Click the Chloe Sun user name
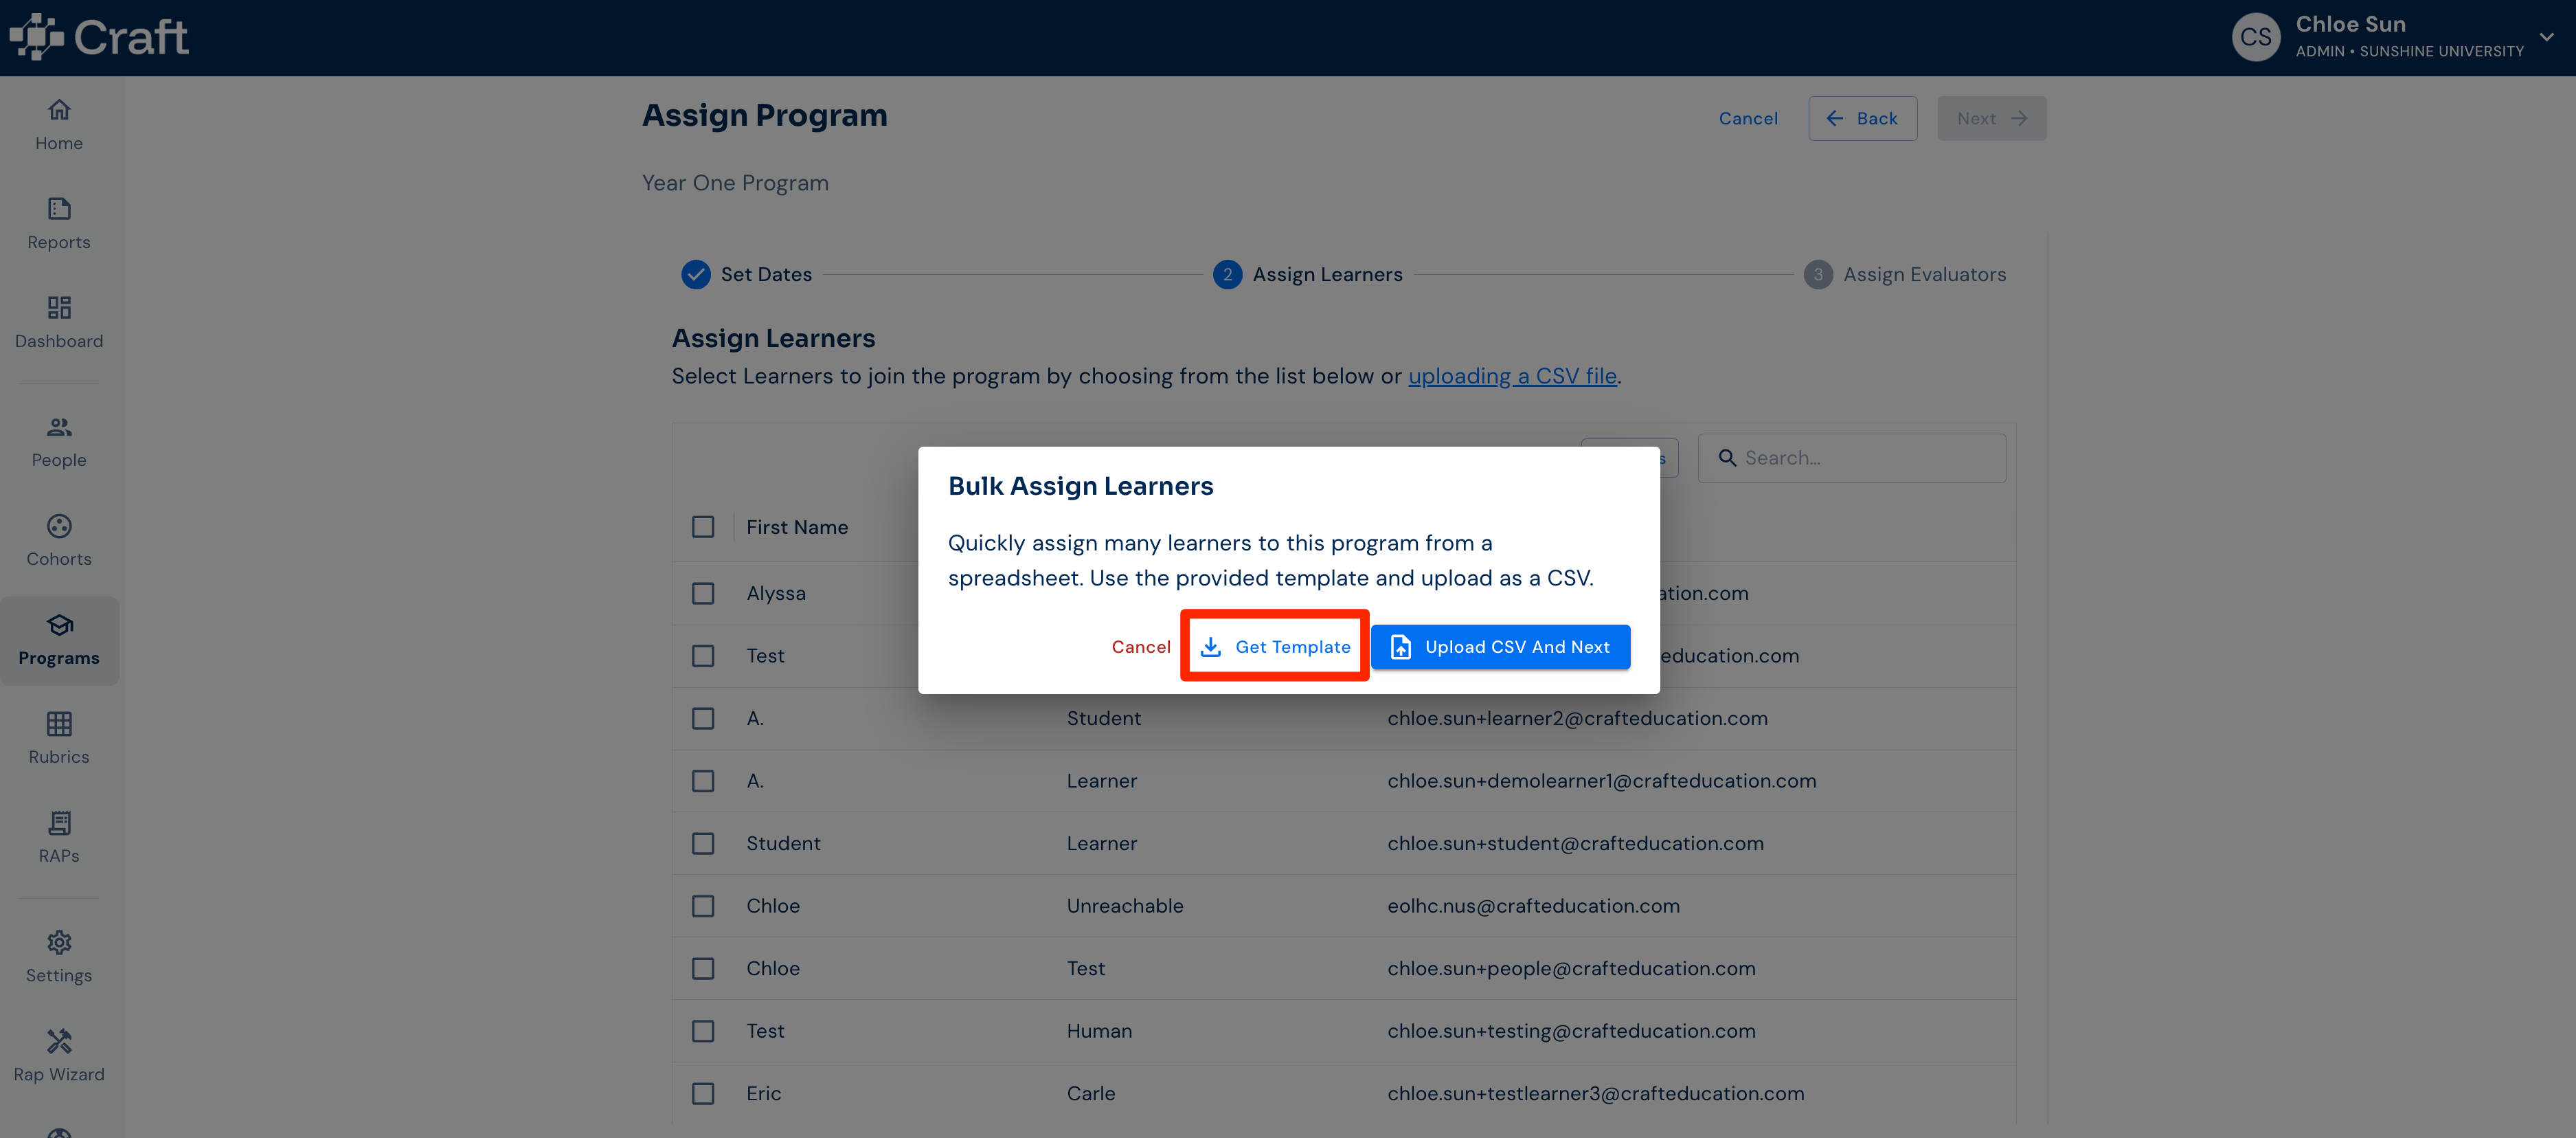 [2350, 24]
